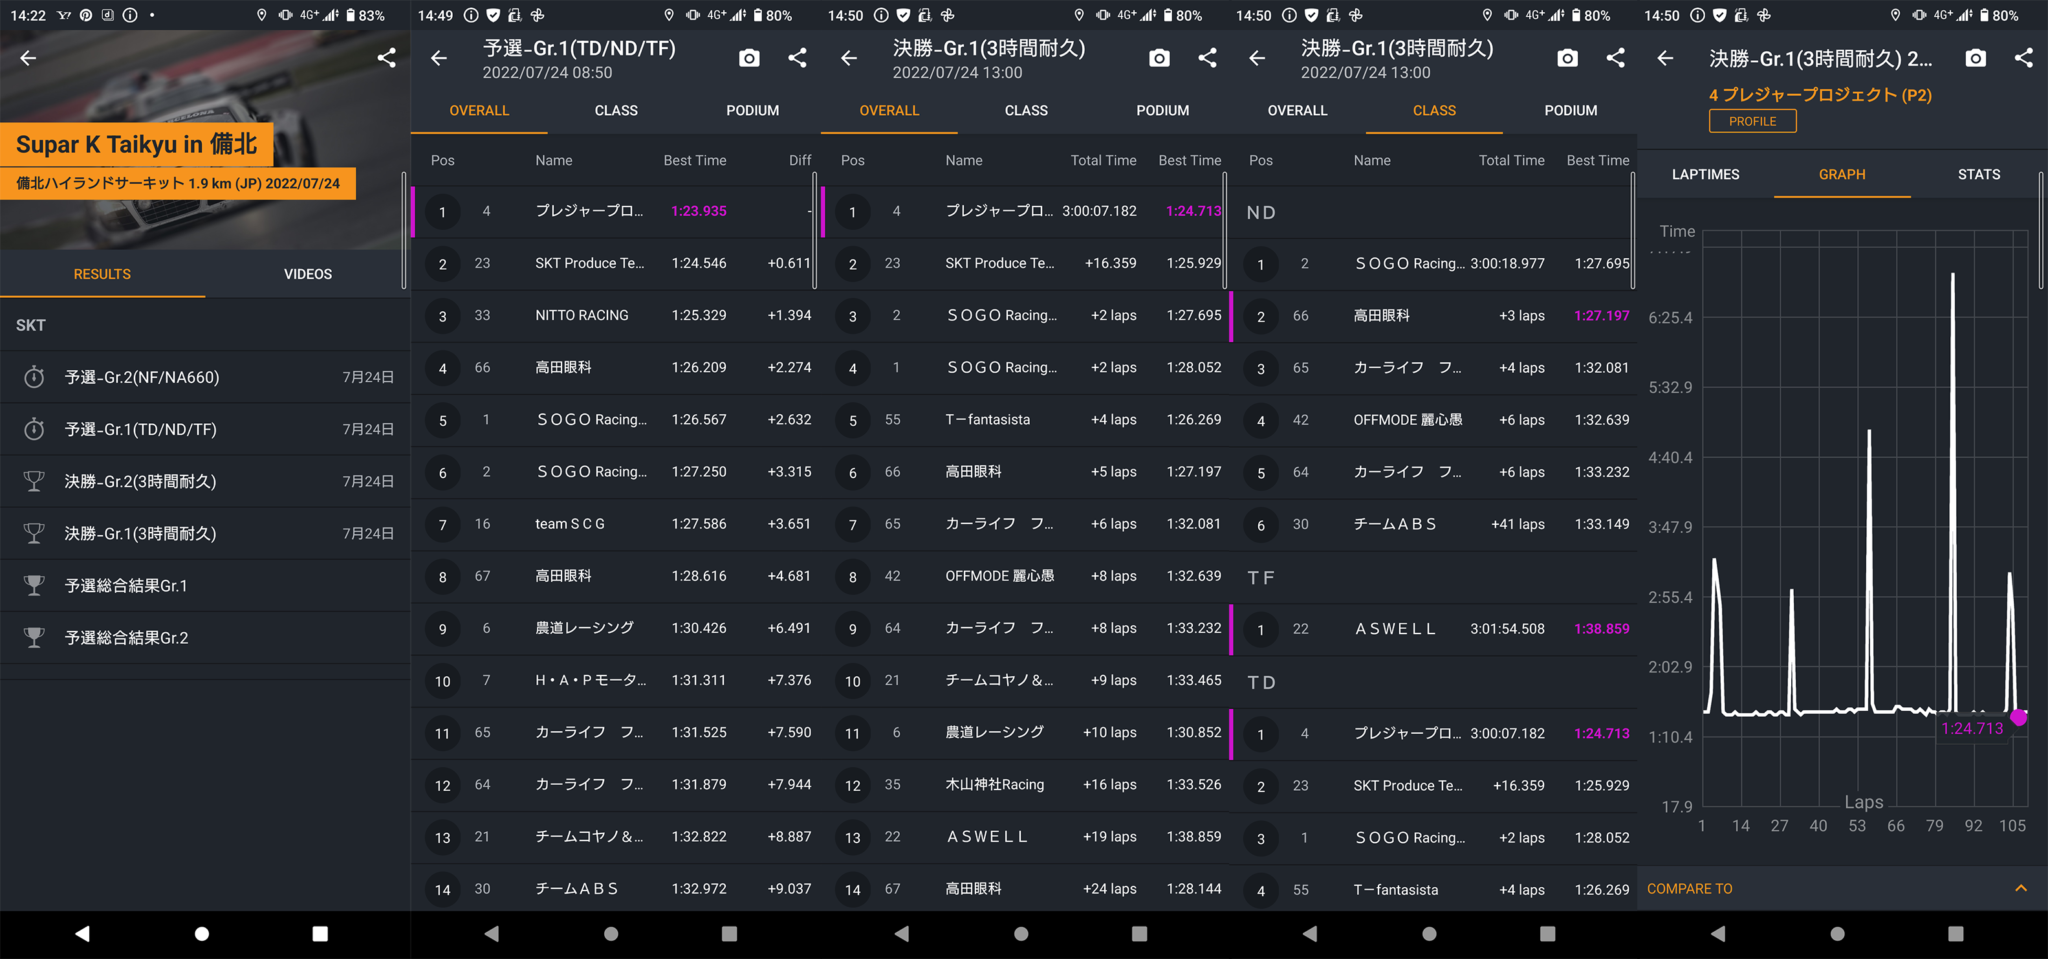Image resolution: width=2048 pixels, height=959 pixels.
Task: Switch to the STATS tab
Action: 1978,174
